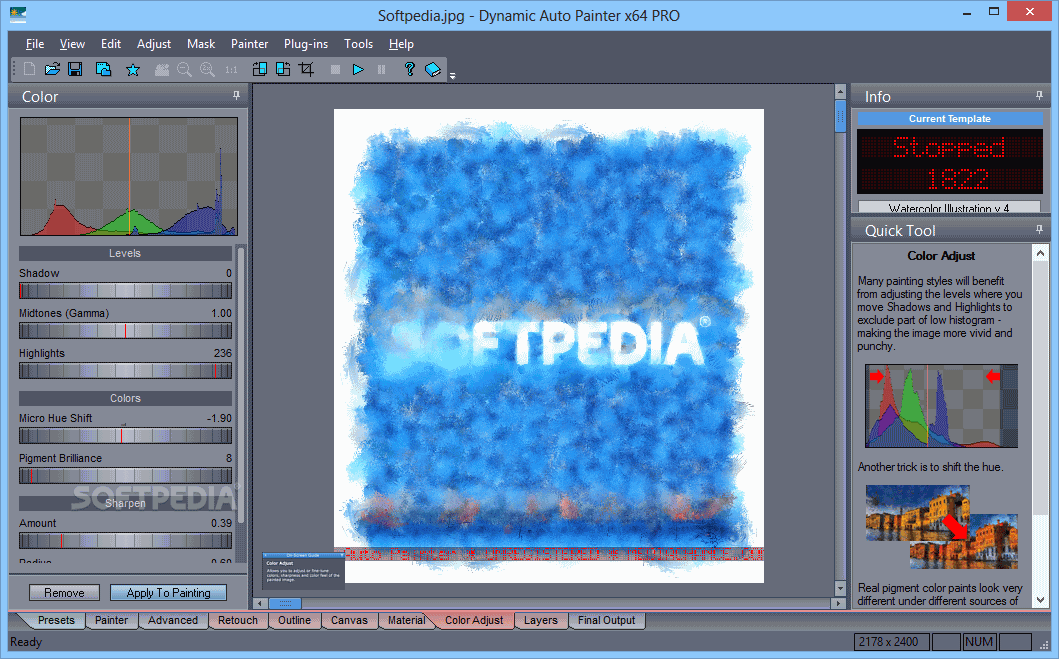Click the rotate canvas left icon
Image resolution: width=1059 pixels, height=659 pixels.
pyautogui.click(x=259, y=69)
